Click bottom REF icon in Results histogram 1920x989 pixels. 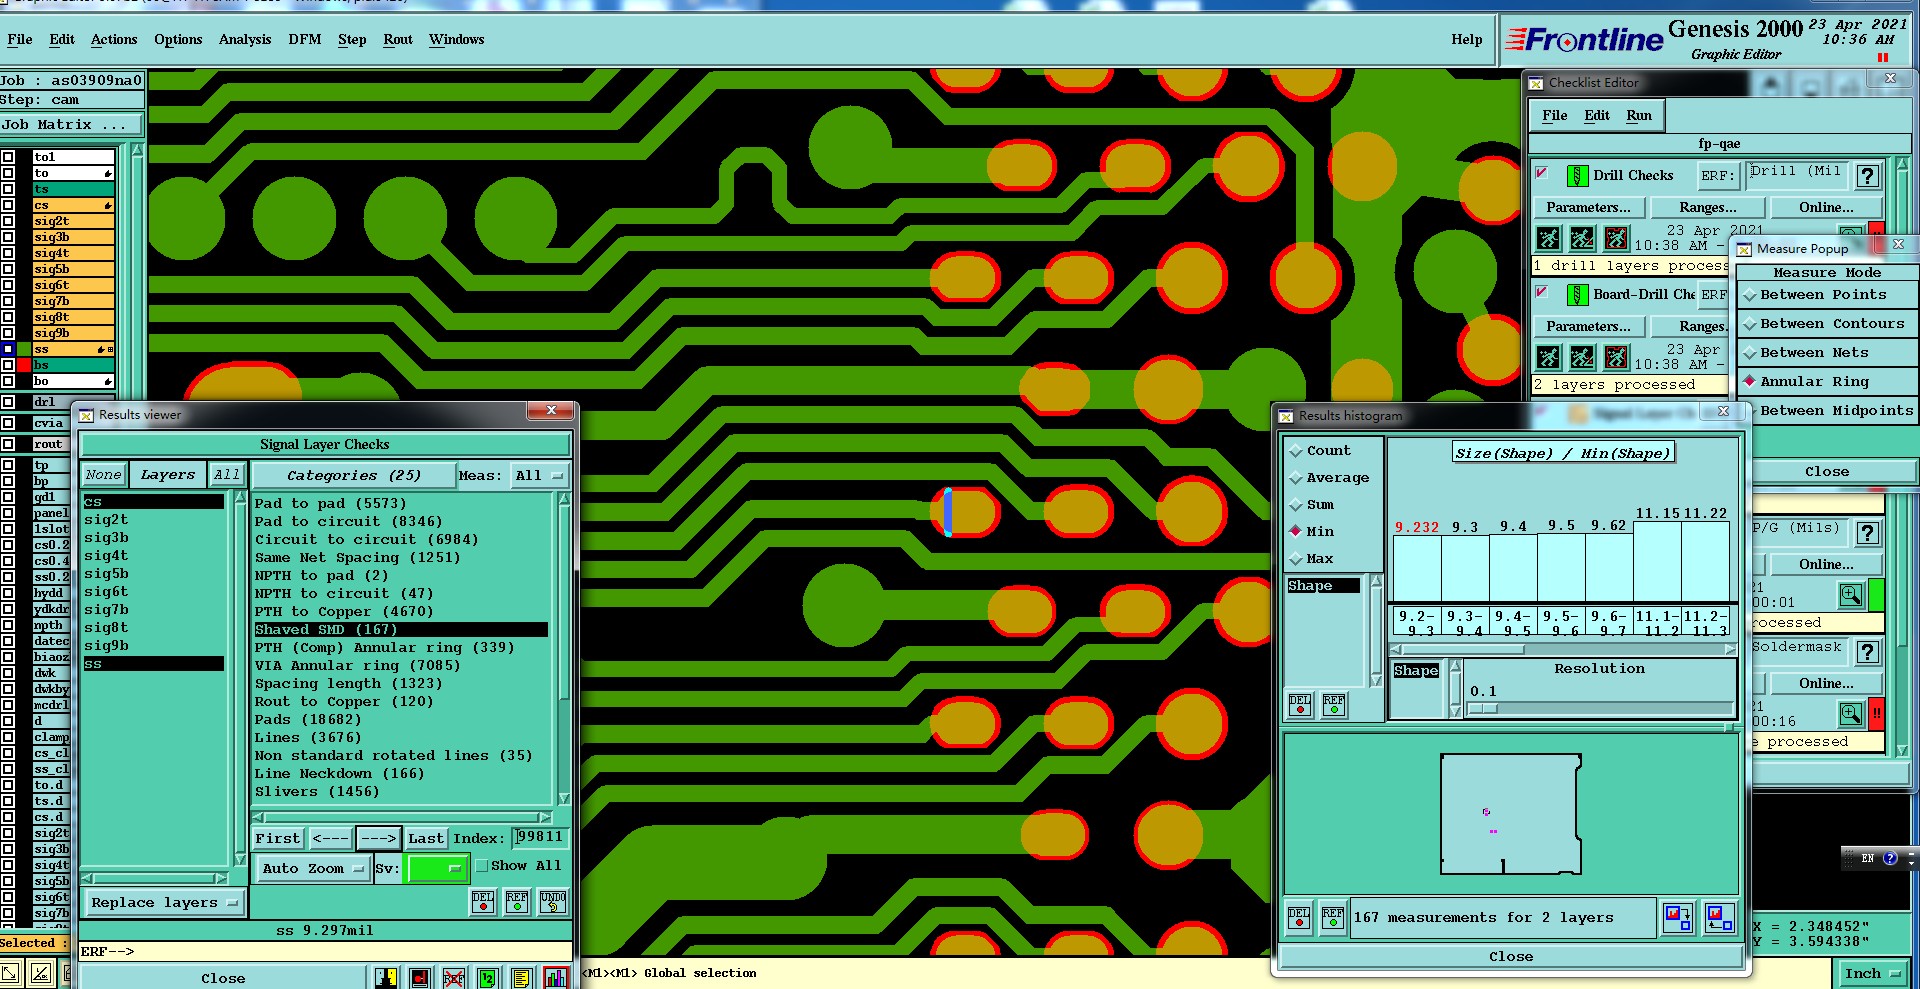[1333, 917]
